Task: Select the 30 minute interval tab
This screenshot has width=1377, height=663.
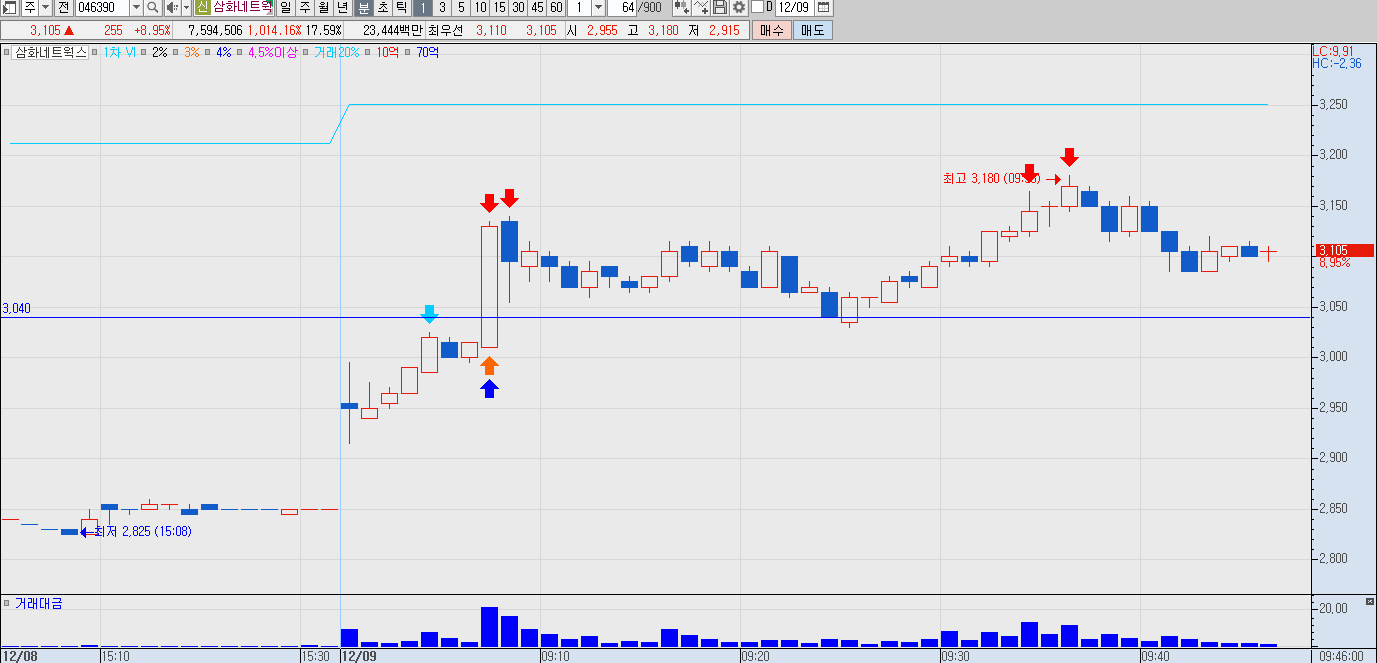Action: (x=519, y=7)
